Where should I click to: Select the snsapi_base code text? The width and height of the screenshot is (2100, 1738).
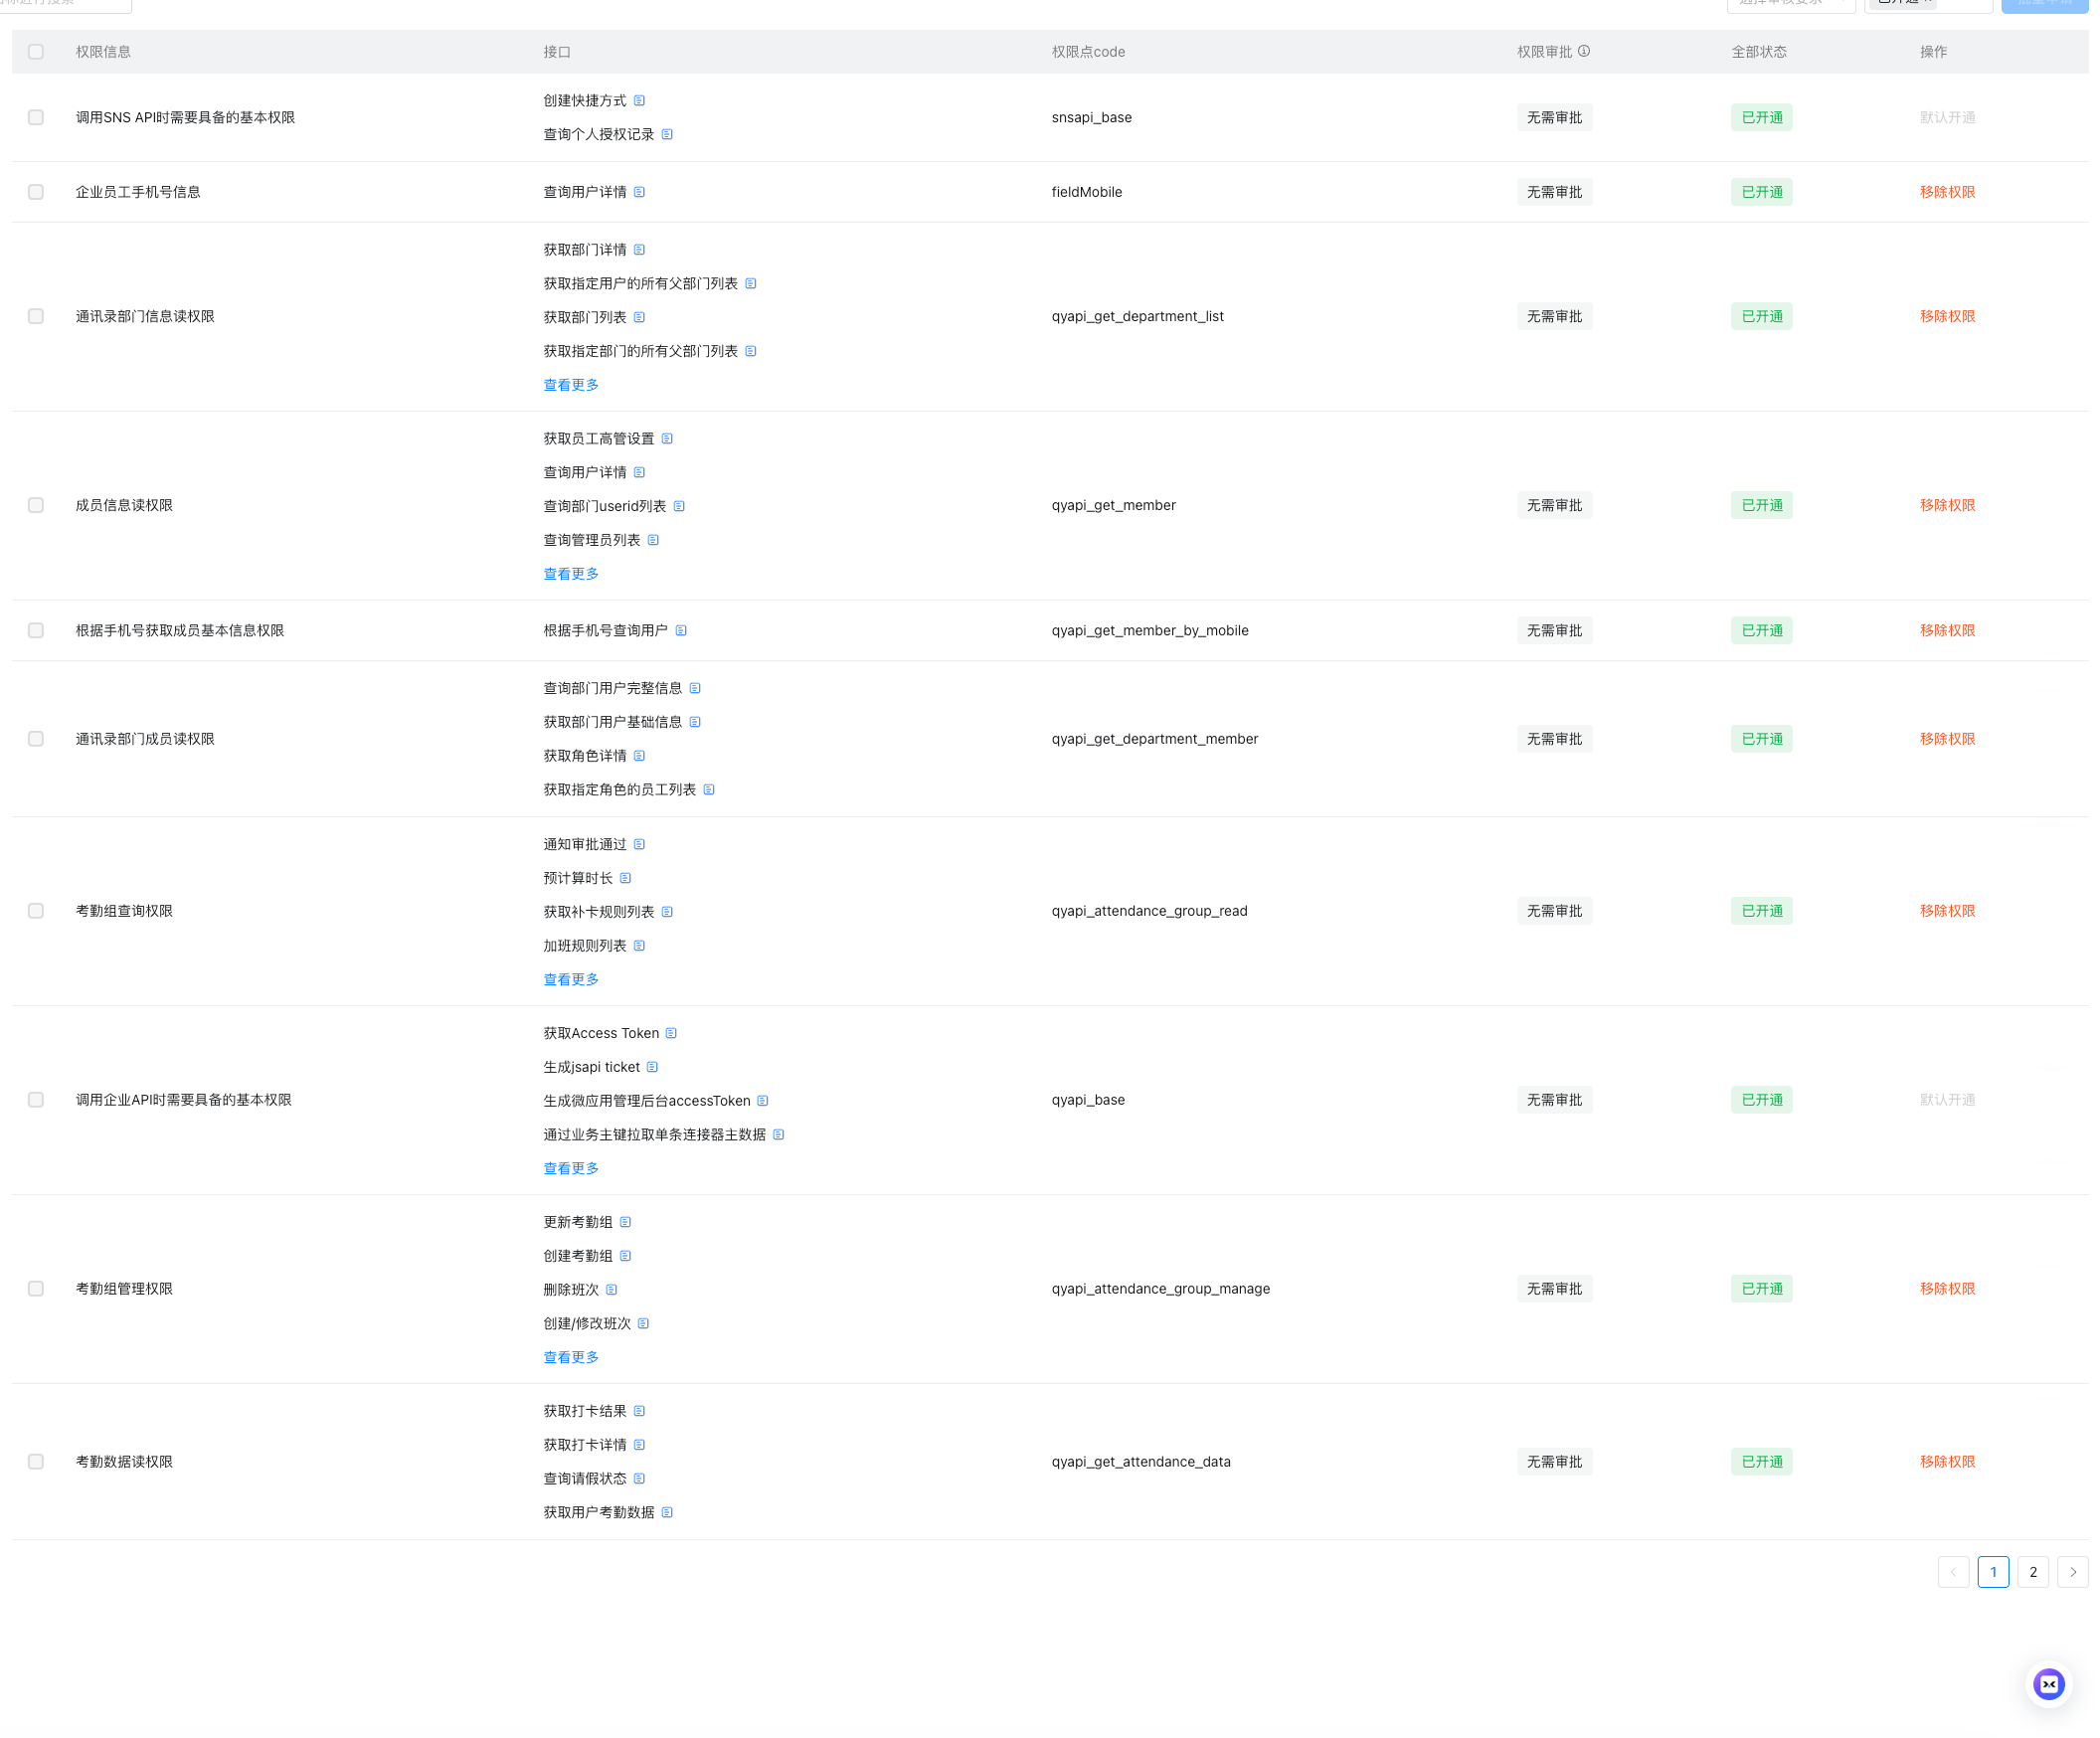1092,118
